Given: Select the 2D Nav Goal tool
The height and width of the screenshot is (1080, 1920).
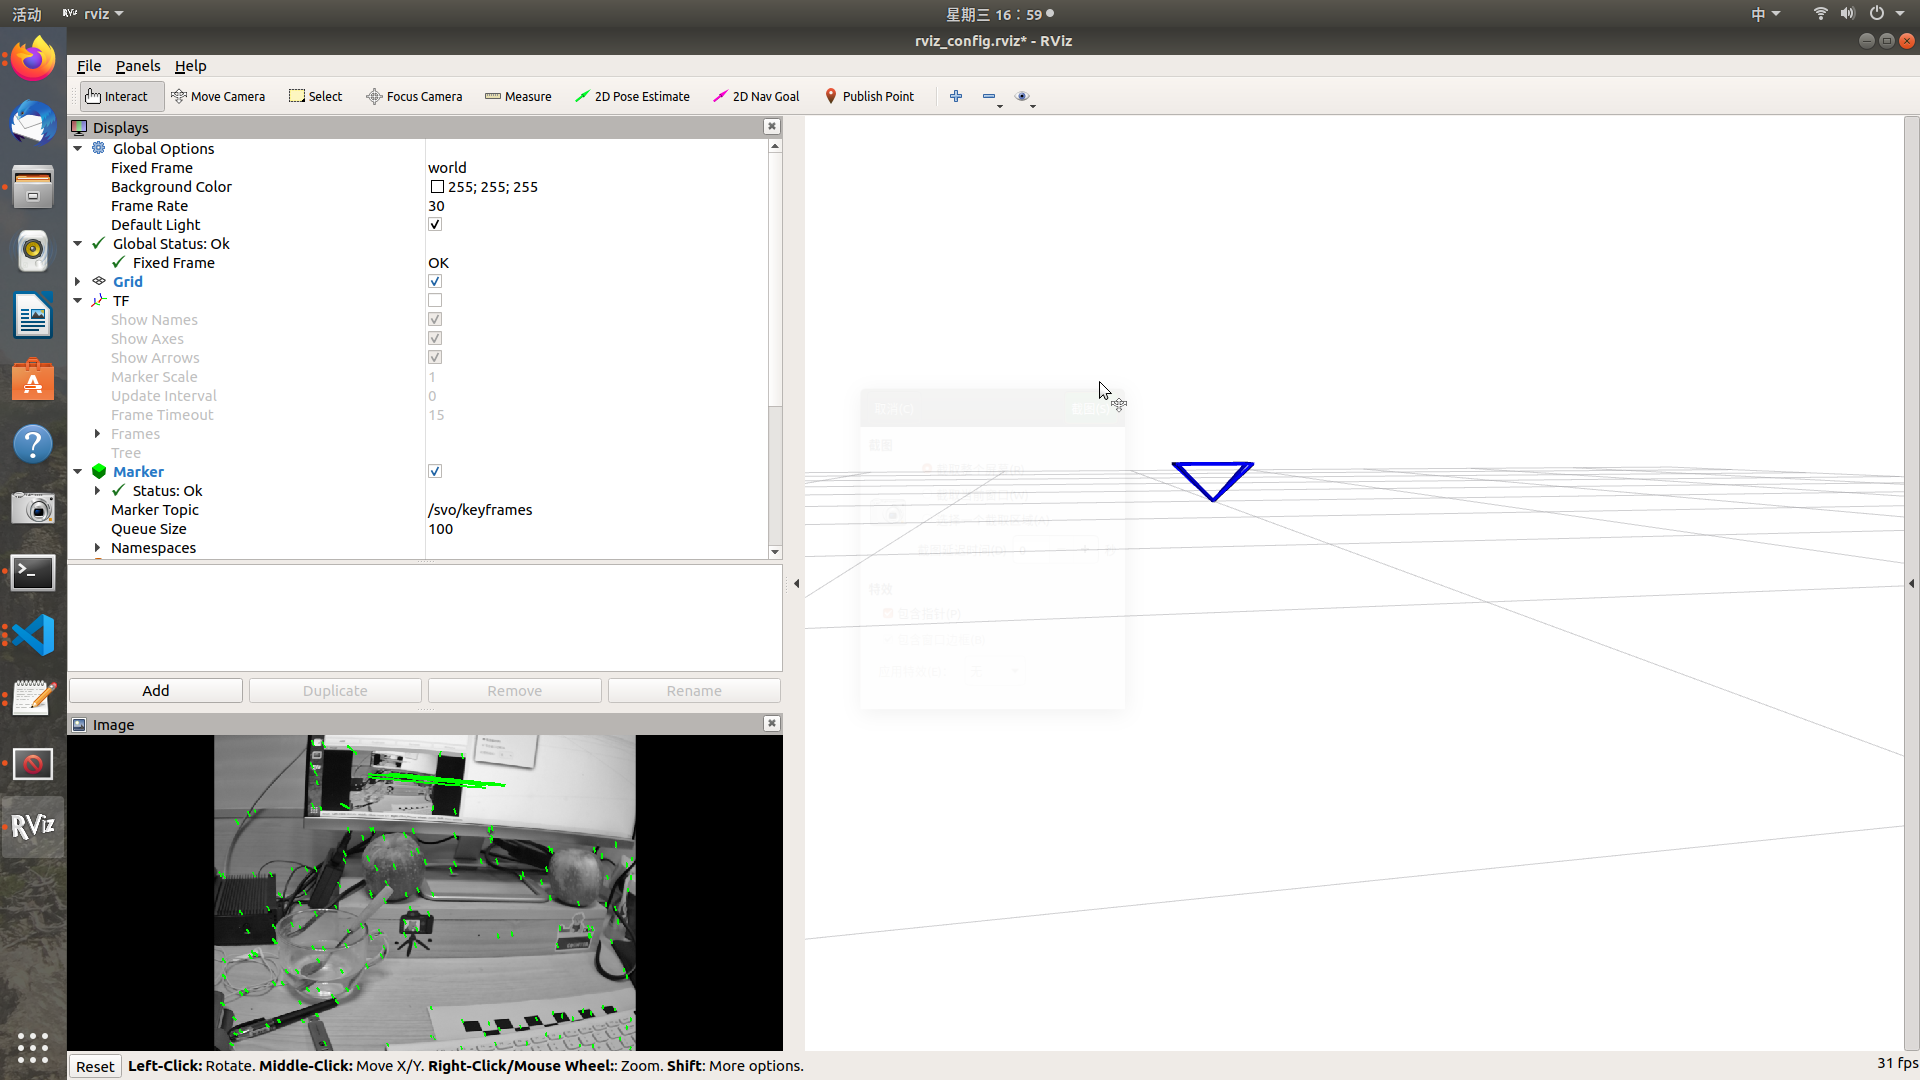Looking at the screenshot, I should click(756, 96).
